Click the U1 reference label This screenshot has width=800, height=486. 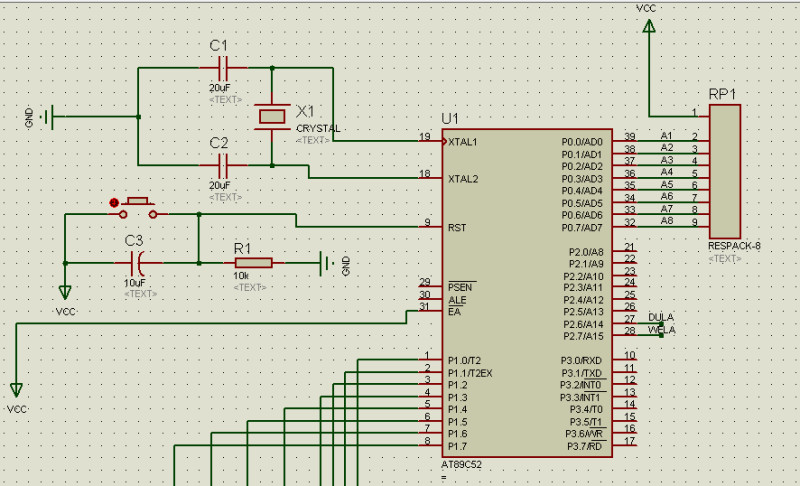point(451,118)
